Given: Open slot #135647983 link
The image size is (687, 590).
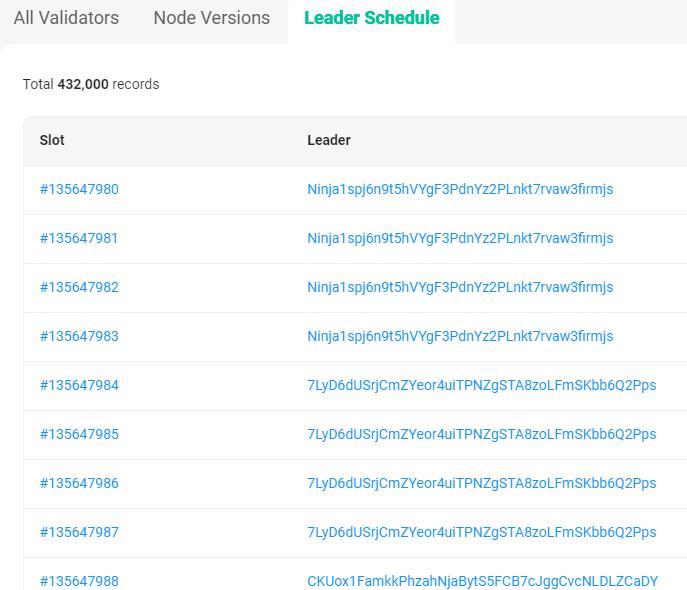Looking at the screenshot, I should click(79, 336).
